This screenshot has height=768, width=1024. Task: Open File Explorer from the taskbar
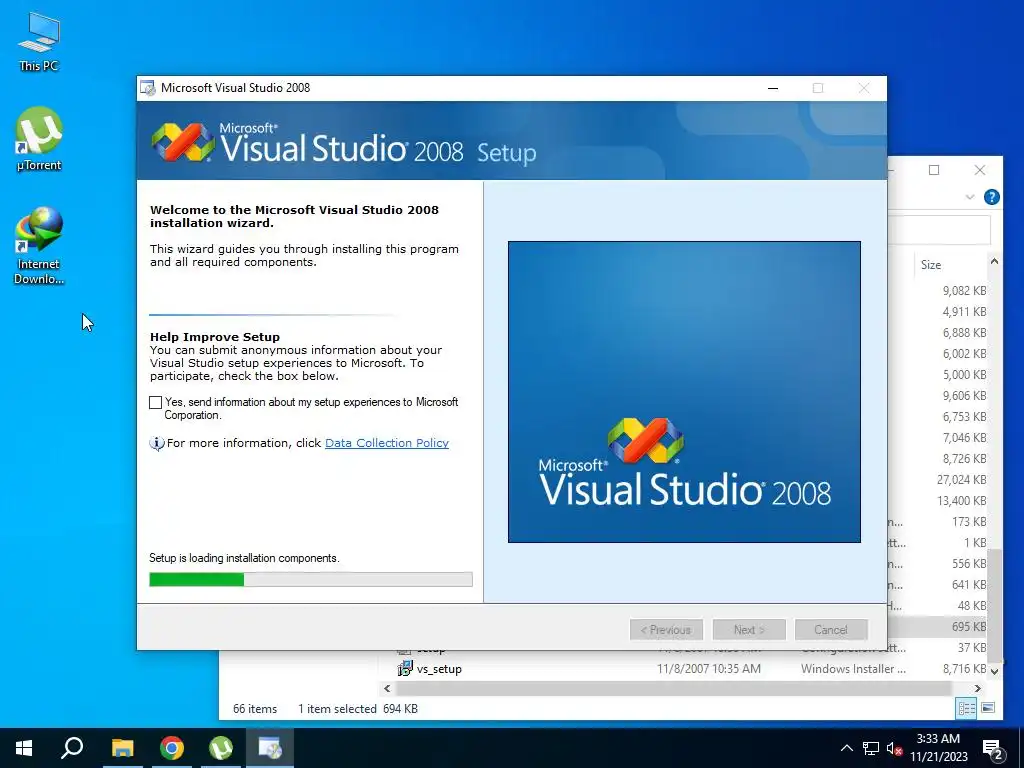pos(122,748)
